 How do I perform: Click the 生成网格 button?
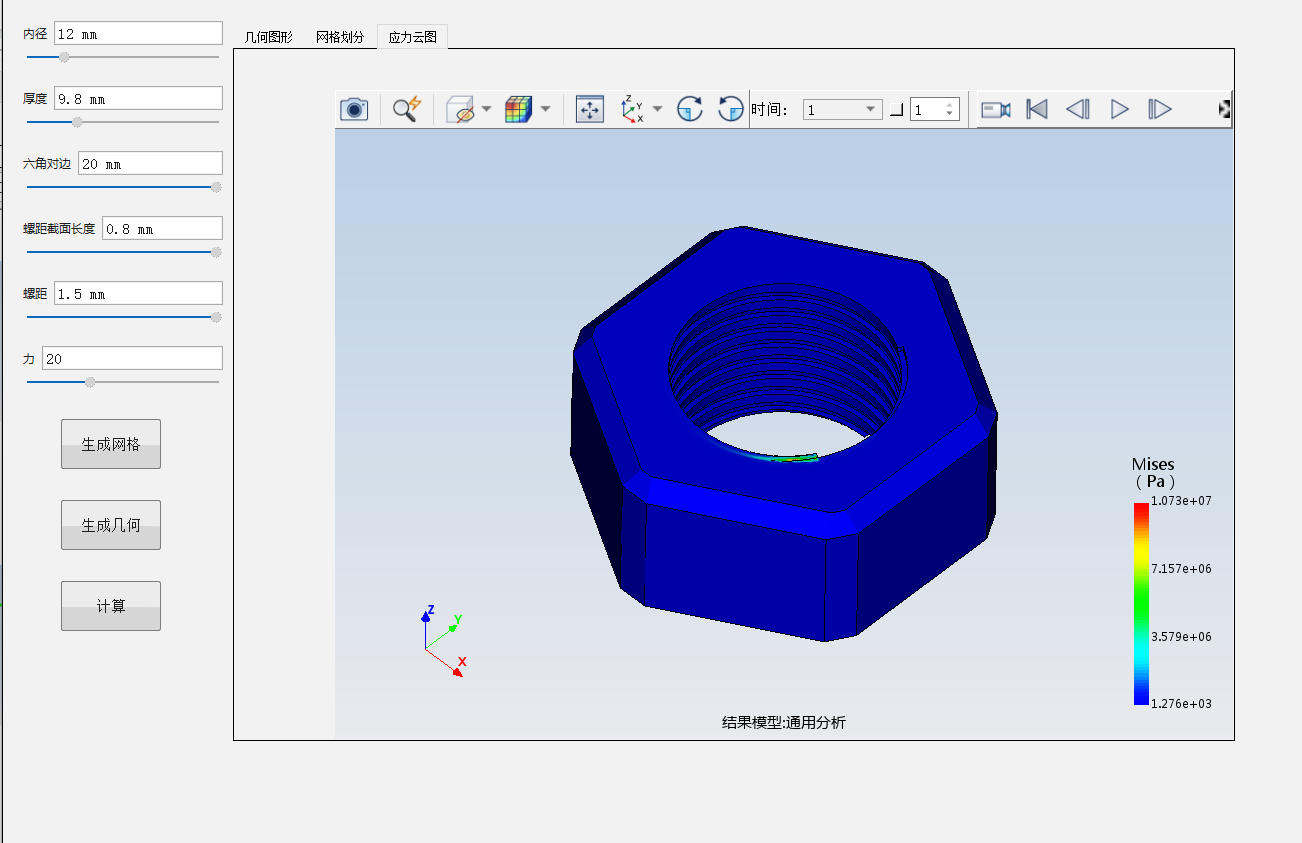(111, 444)
